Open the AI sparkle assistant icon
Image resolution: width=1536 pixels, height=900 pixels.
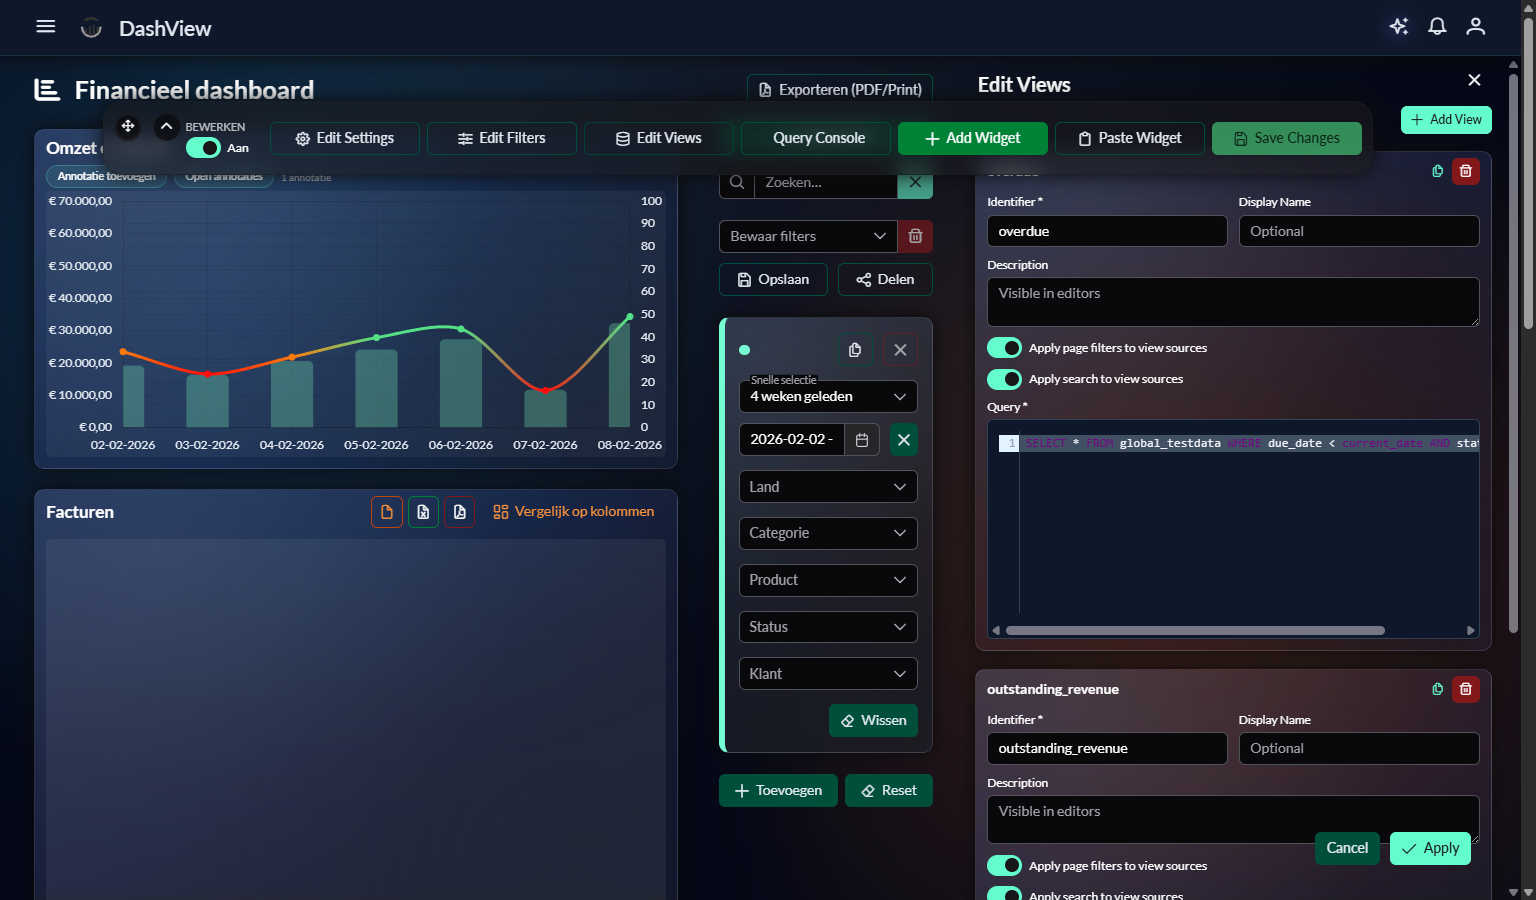pos(1399,27)
